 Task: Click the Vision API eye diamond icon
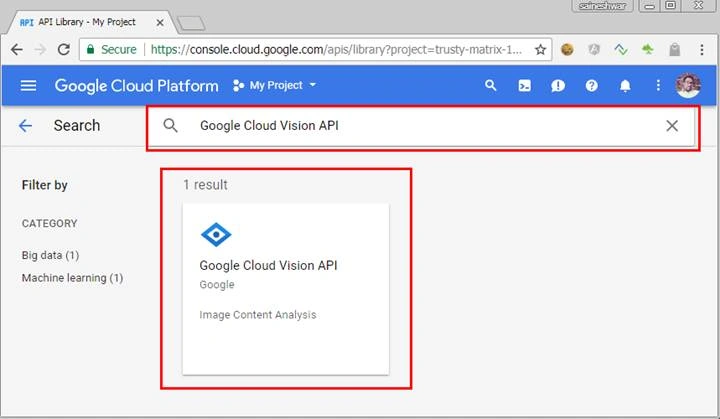click(216, 234)
